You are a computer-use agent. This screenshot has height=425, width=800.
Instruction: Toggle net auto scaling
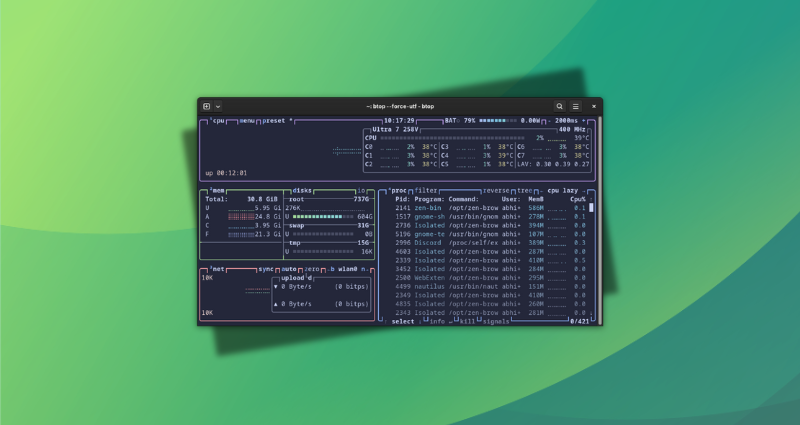point(289,269)
